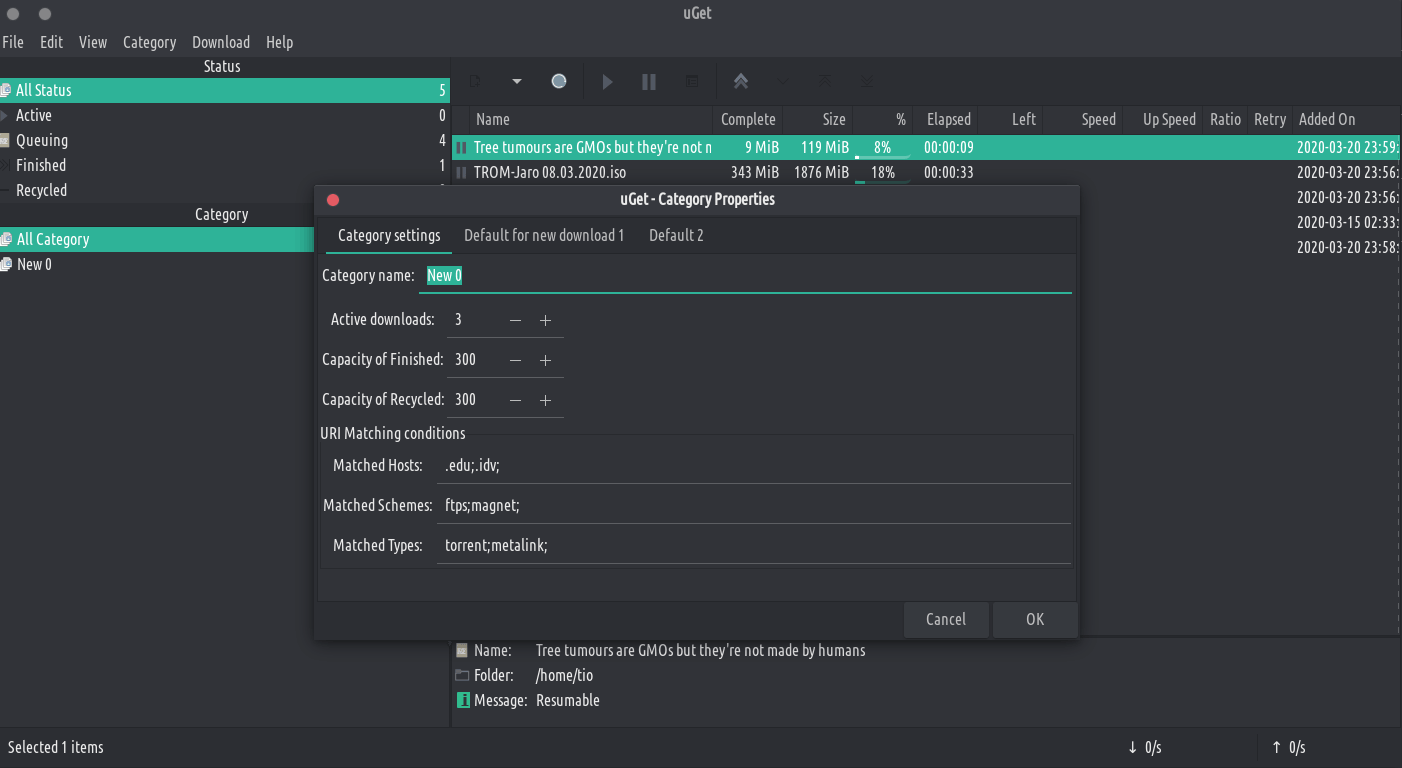Click the Capacity of Finished value field

click(474, 360)
